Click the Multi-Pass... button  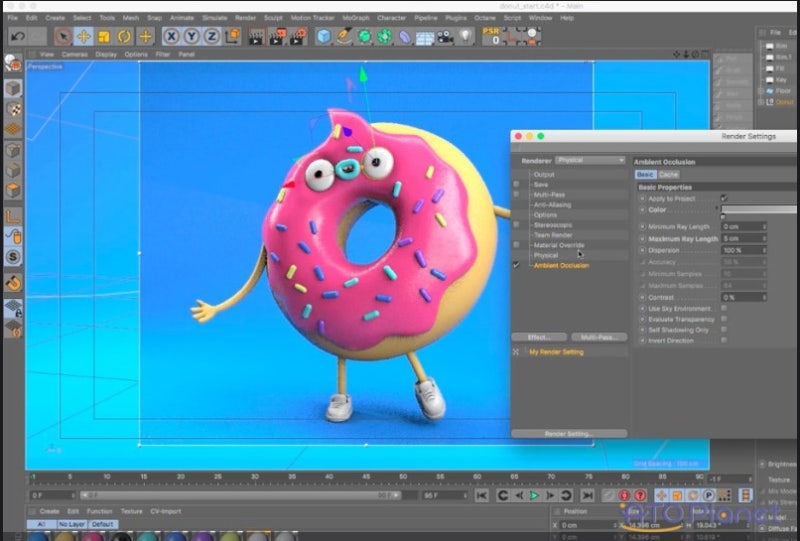pos(598,337)
